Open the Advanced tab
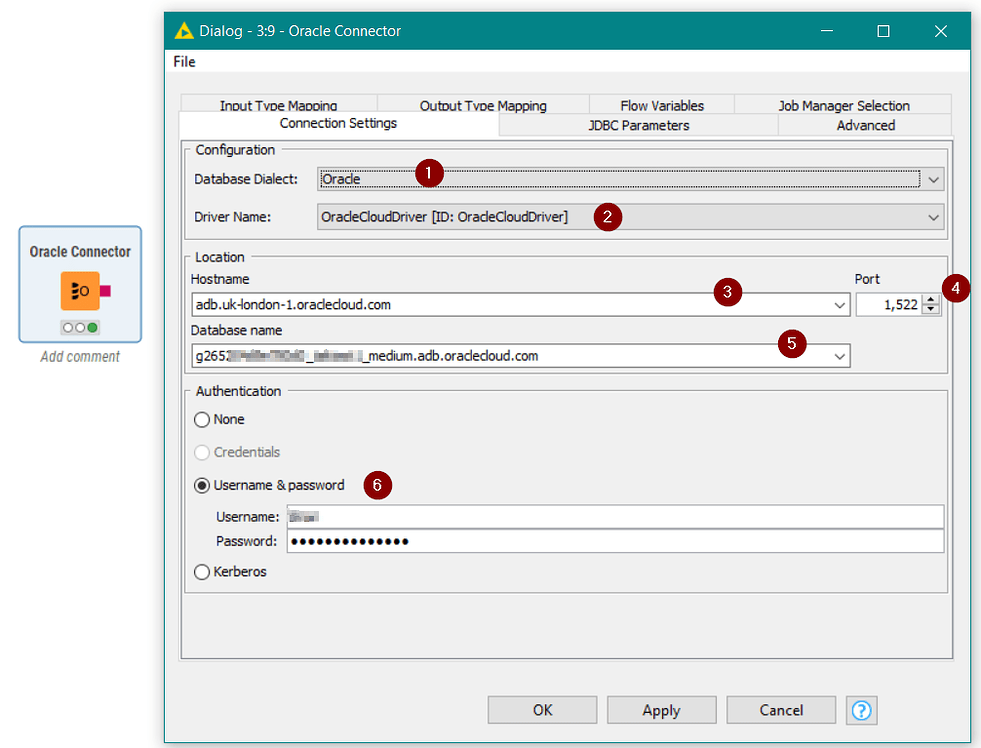Image resolution: width=981 pixels, height=748 pixels. coord(864,125)
